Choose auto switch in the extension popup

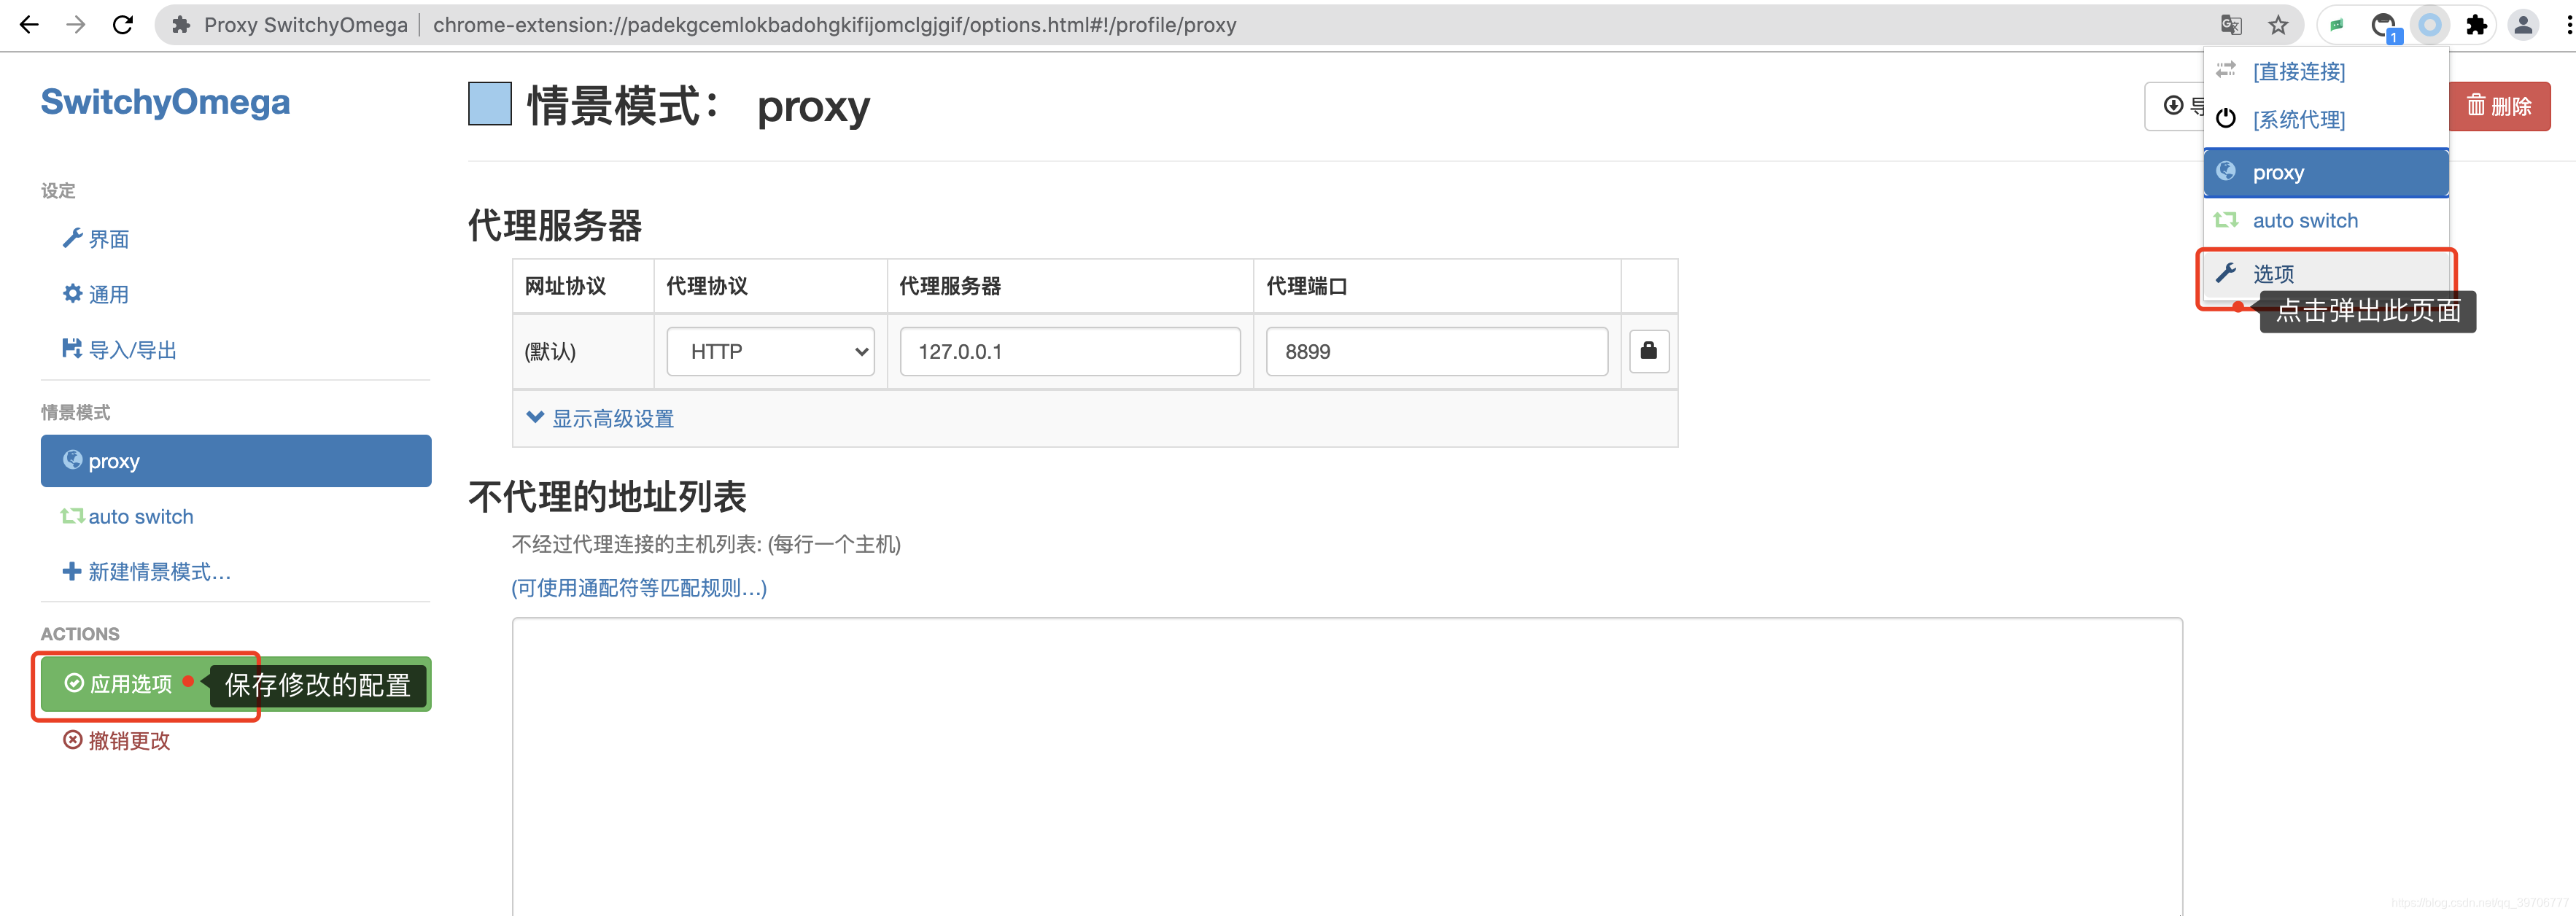(x=2326, y=221)
